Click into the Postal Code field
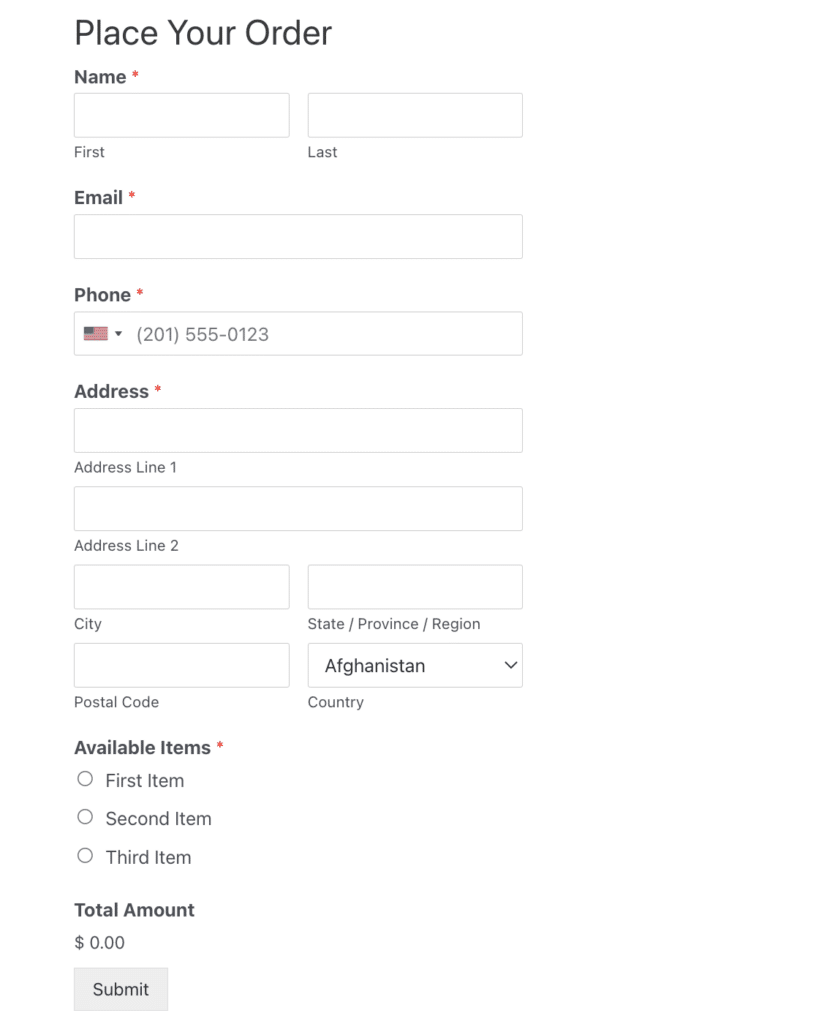The width and height of the screenshot is (816, 1024). point(181,664)
